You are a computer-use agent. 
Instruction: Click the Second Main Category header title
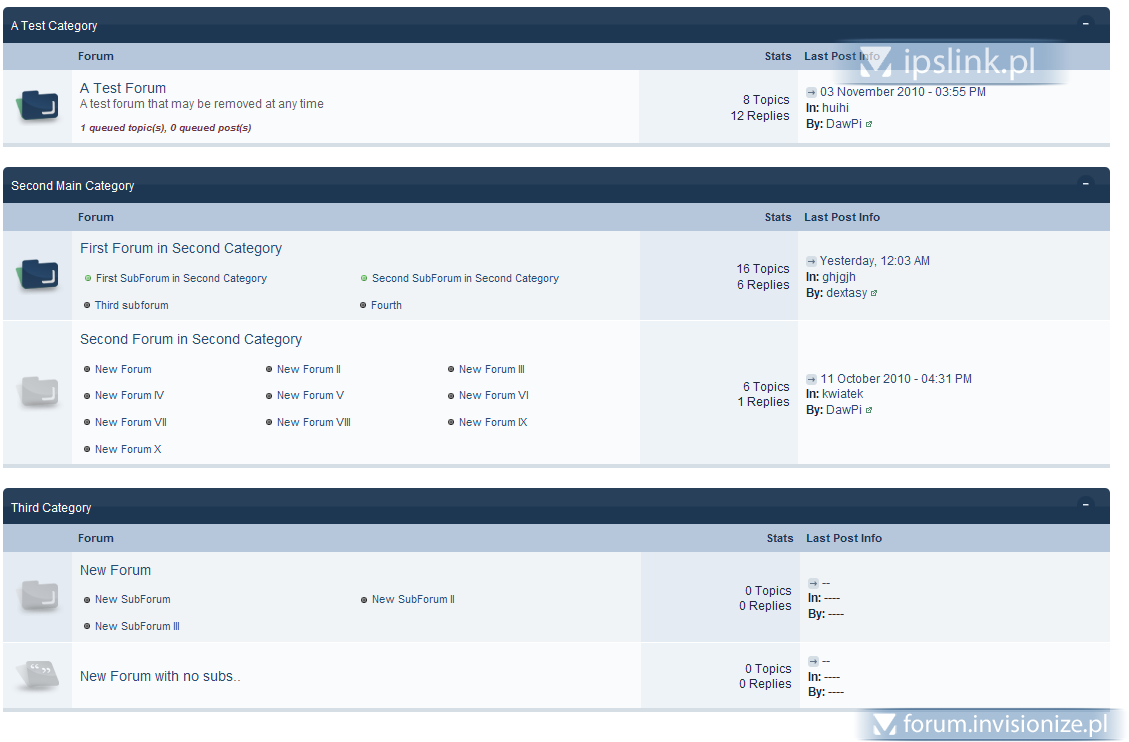coord(72,186)
